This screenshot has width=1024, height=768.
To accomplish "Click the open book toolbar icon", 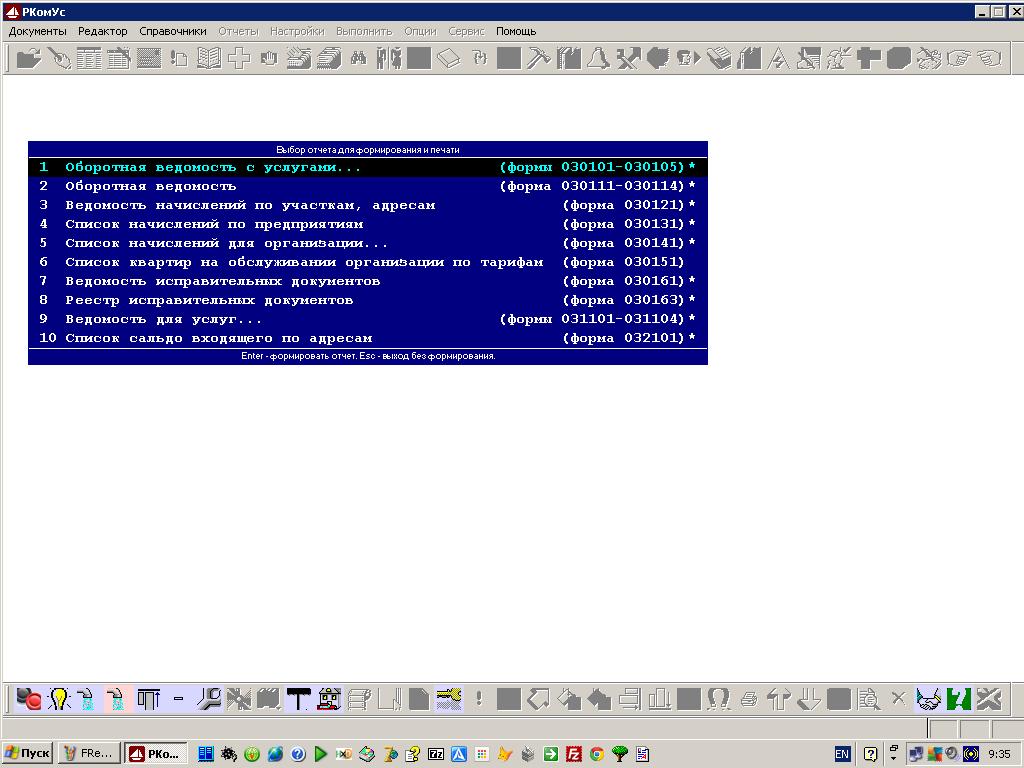I will [x=208, y=59].
